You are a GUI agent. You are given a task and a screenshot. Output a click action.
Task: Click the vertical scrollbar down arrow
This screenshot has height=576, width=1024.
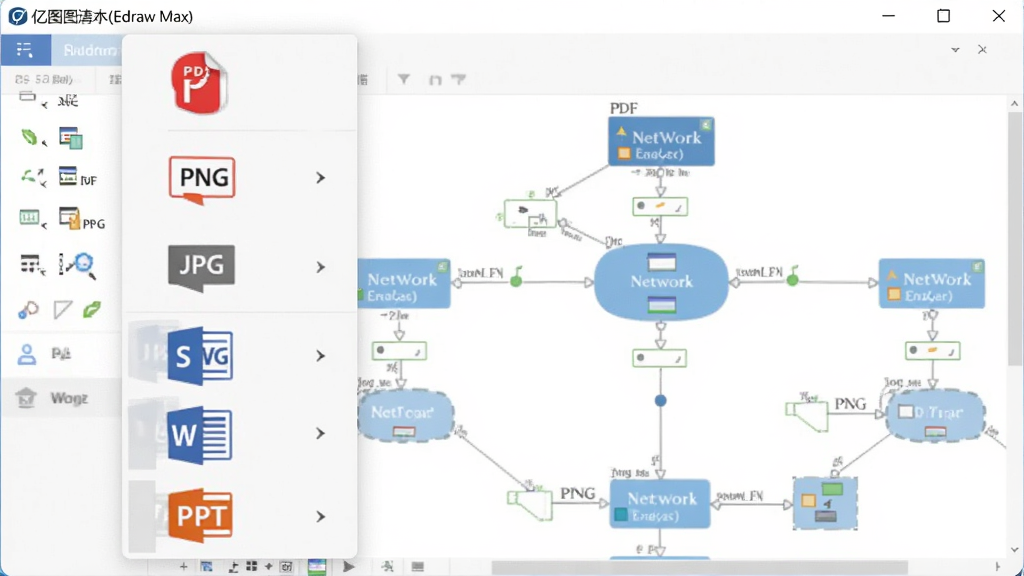click(1014, 550)
